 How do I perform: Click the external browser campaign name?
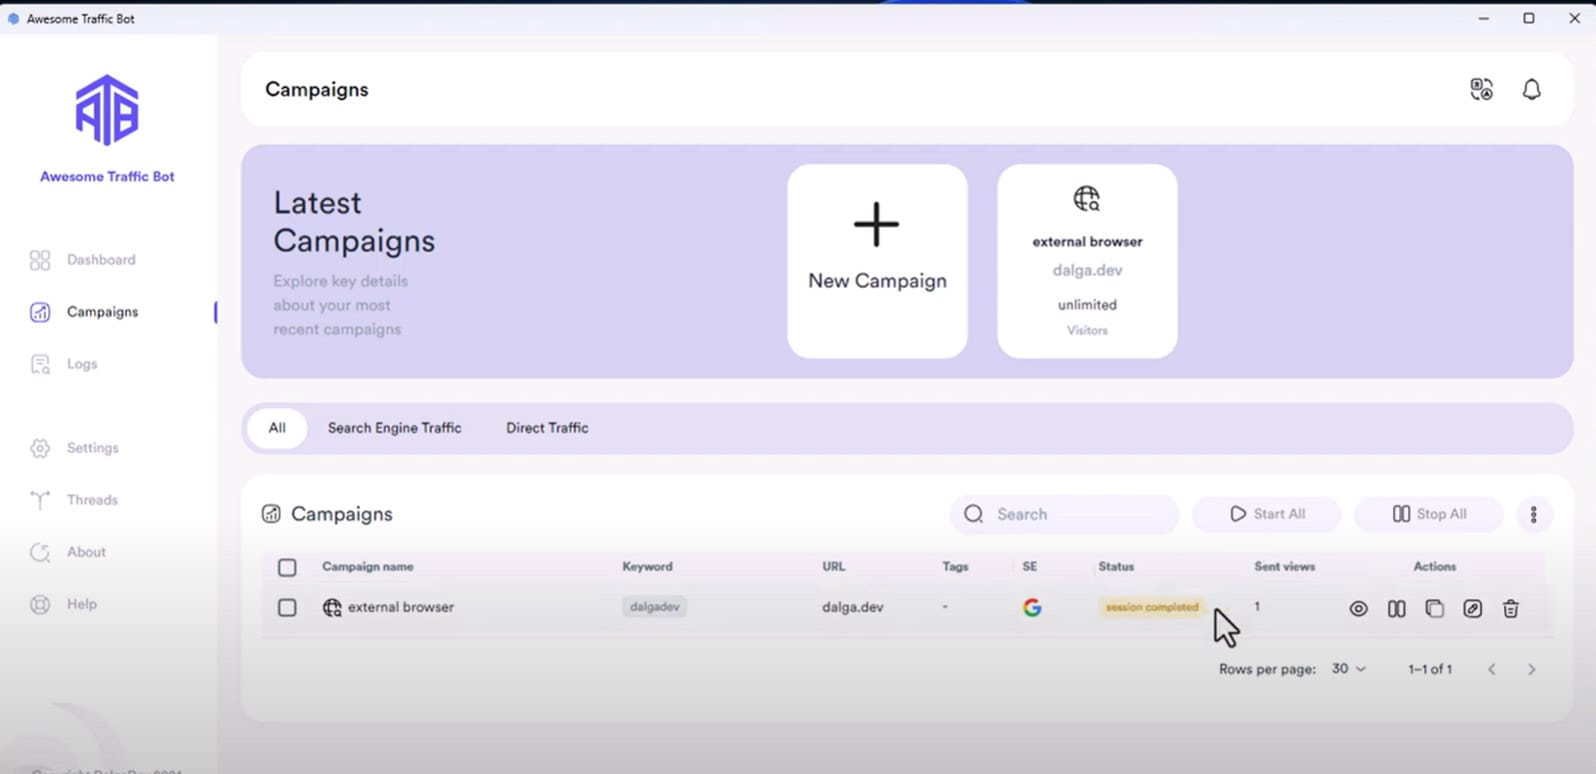coord(400,607)
